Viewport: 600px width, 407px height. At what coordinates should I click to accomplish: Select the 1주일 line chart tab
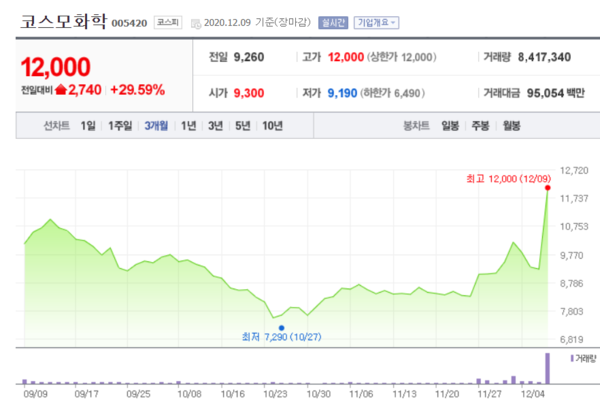(x=120, y=125)
